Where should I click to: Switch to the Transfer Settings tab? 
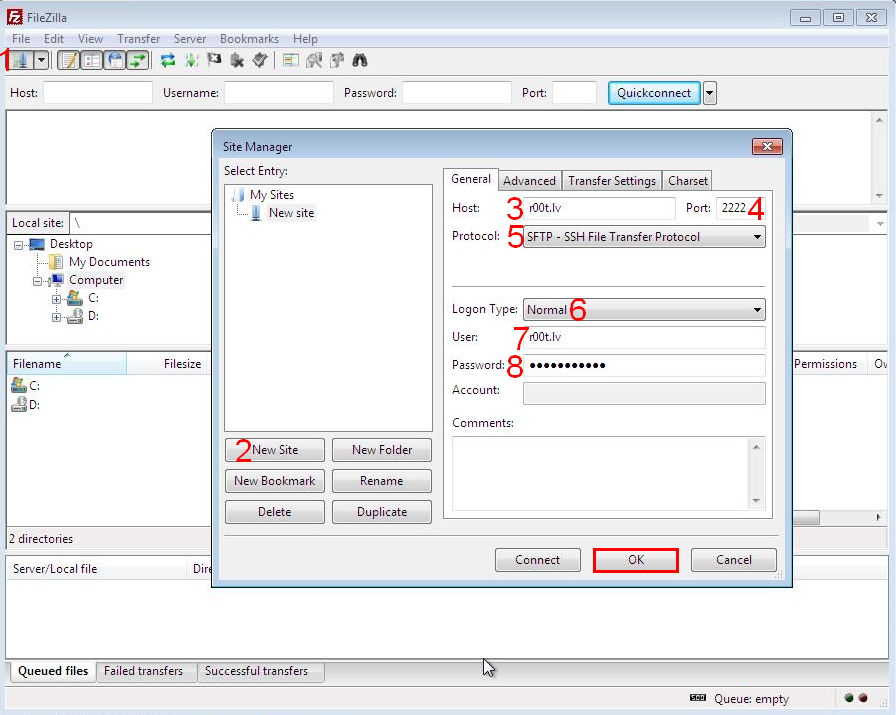tap(612, 181)
